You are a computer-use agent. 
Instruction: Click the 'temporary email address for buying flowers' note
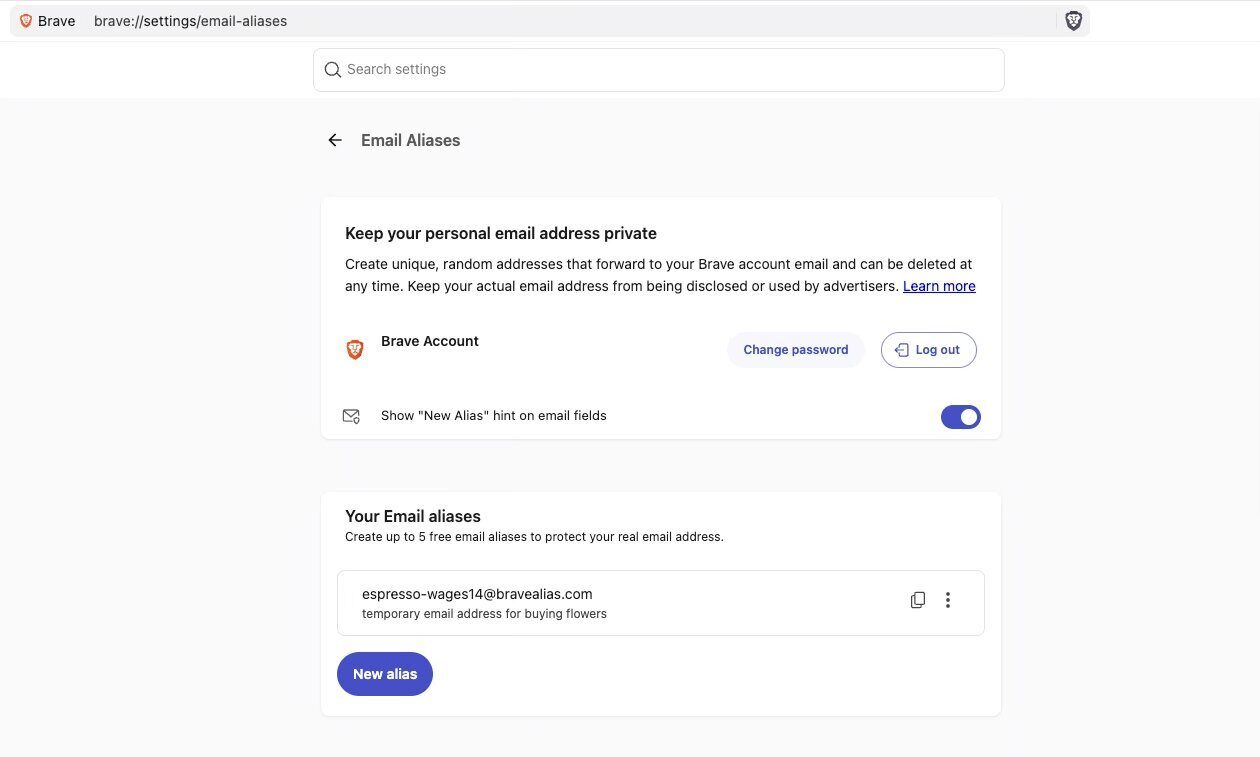pyautogui.click(x=484, y=614)
